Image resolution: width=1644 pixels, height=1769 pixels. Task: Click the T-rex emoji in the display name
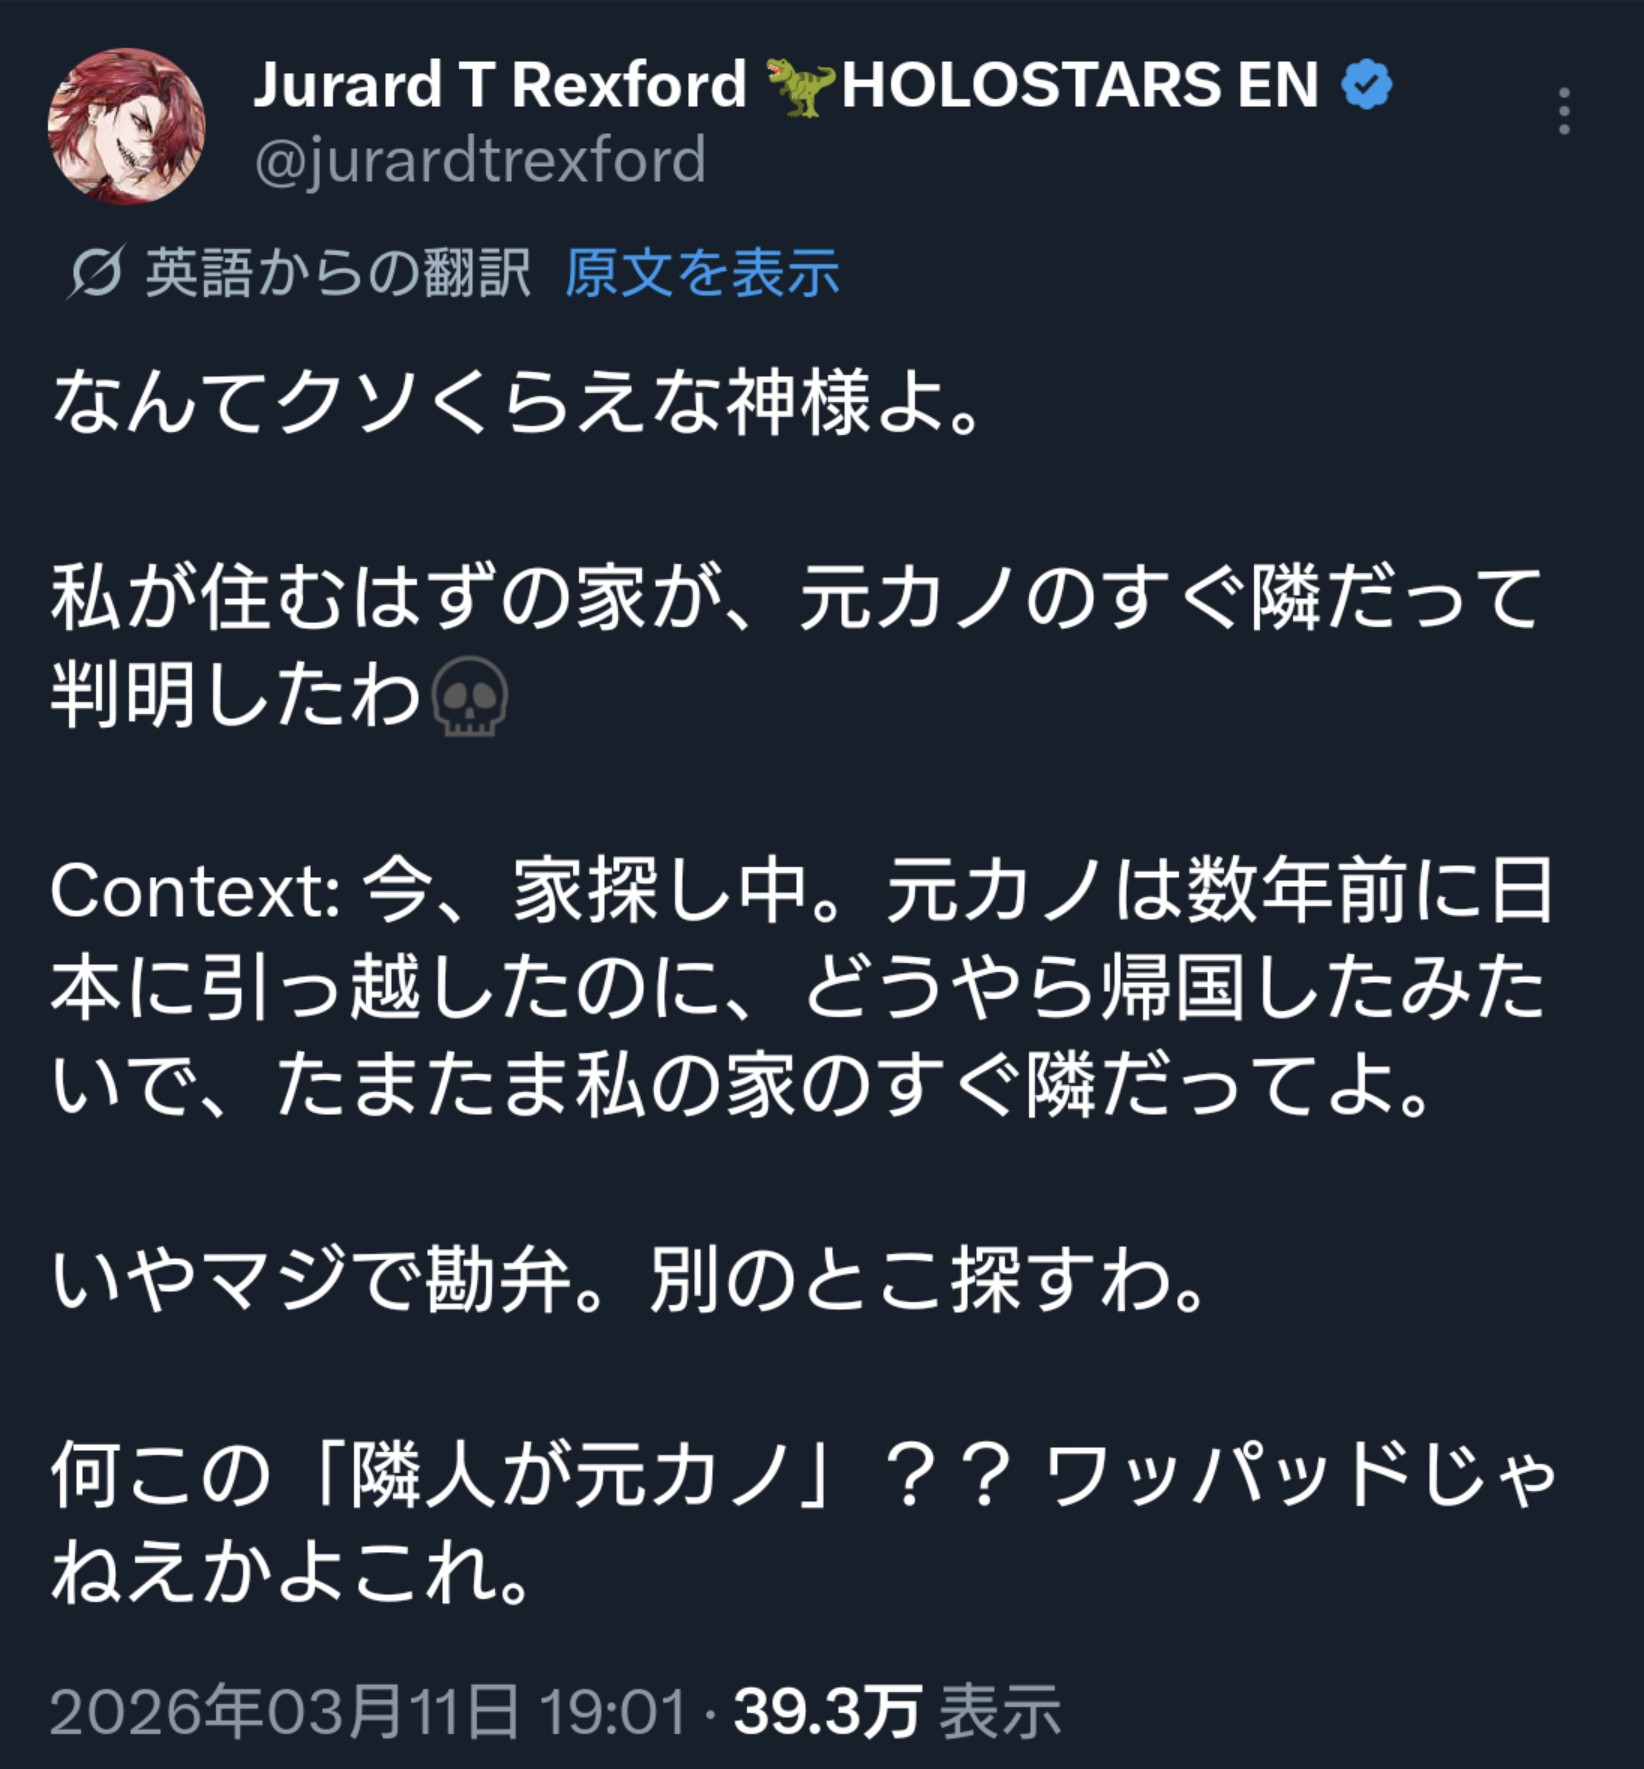[x=800, y=86]
